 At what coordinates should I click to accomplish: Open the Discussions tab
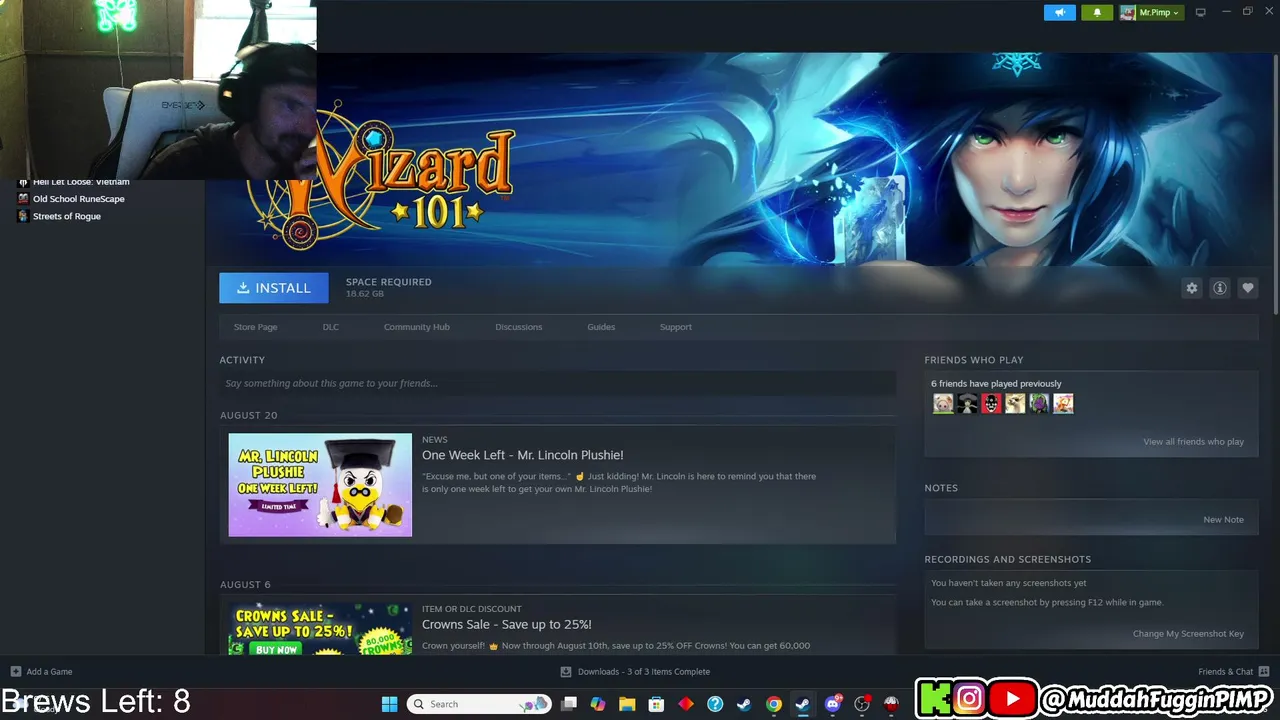click(x=519, y=327)
